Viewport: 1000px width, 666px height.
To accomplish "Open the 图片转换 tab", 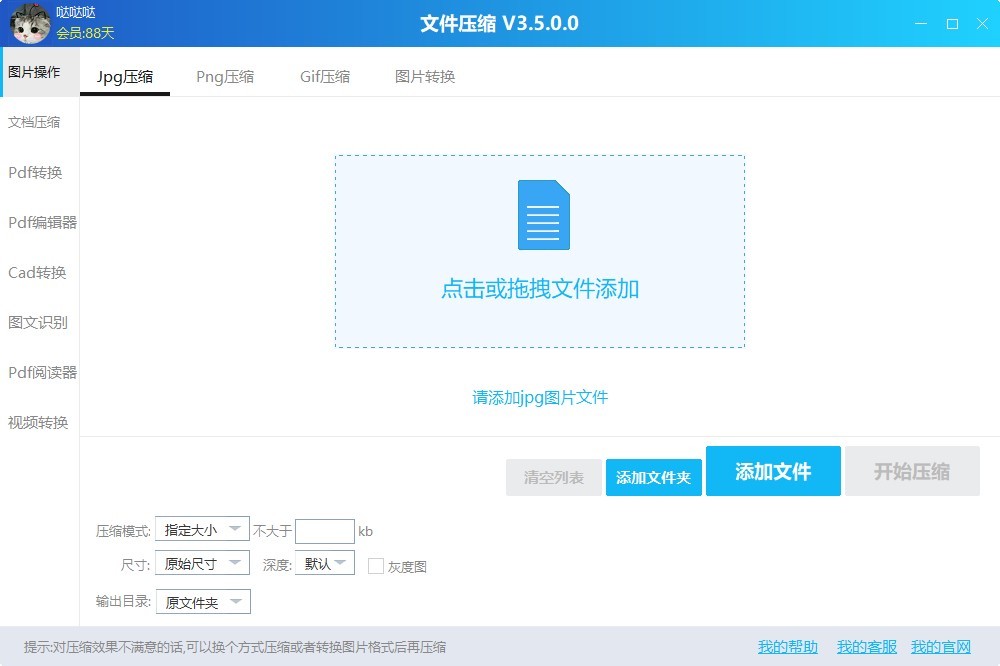I will 425,77.
